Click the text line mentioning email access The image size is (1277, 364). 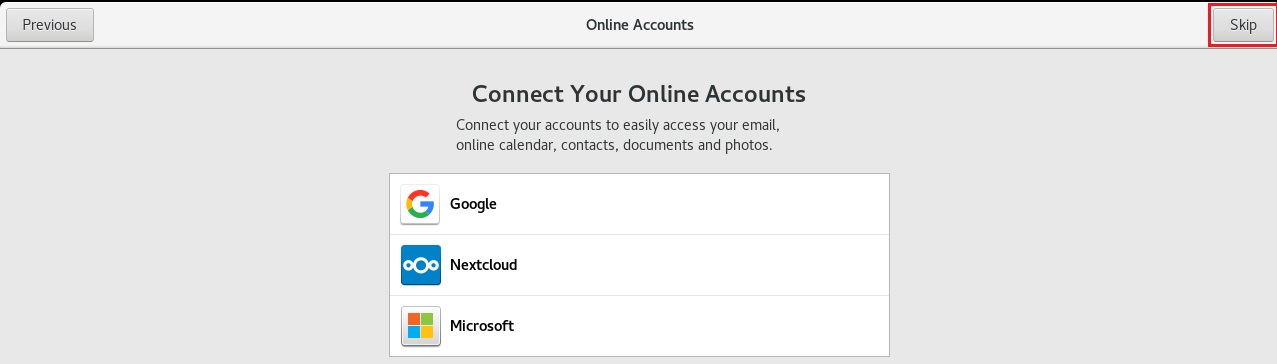617,126
